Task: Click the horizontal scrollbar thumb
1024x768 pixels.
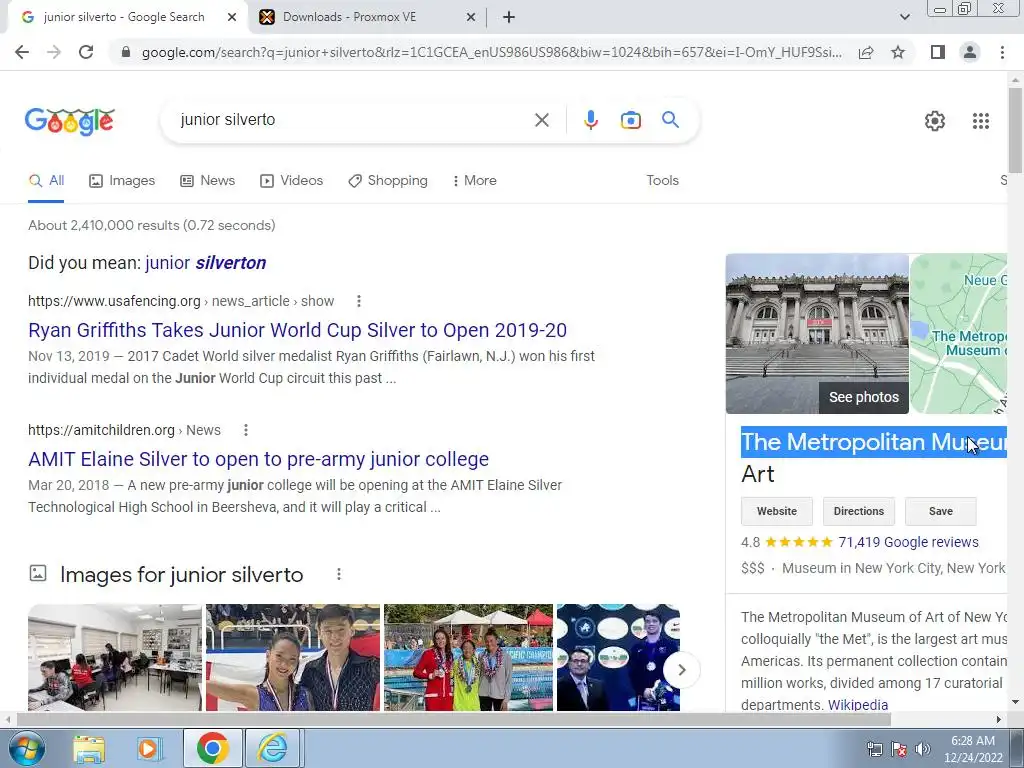Action: pos(453,719)
